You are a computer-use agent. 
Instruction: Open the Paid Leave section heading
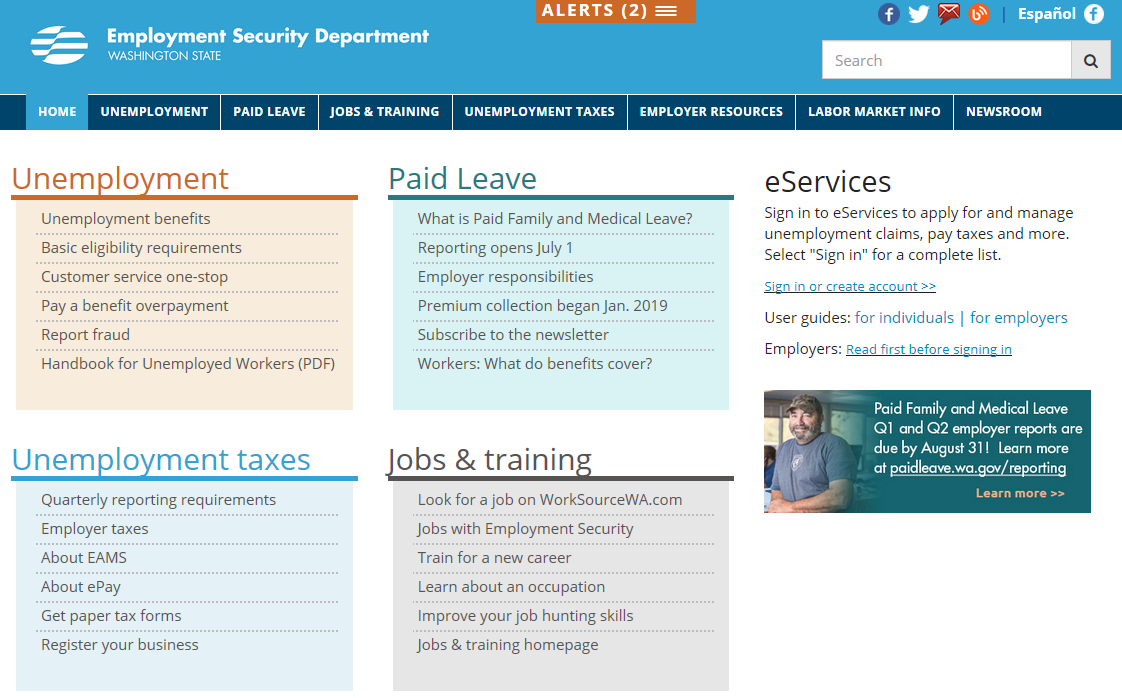click(462, 178)
